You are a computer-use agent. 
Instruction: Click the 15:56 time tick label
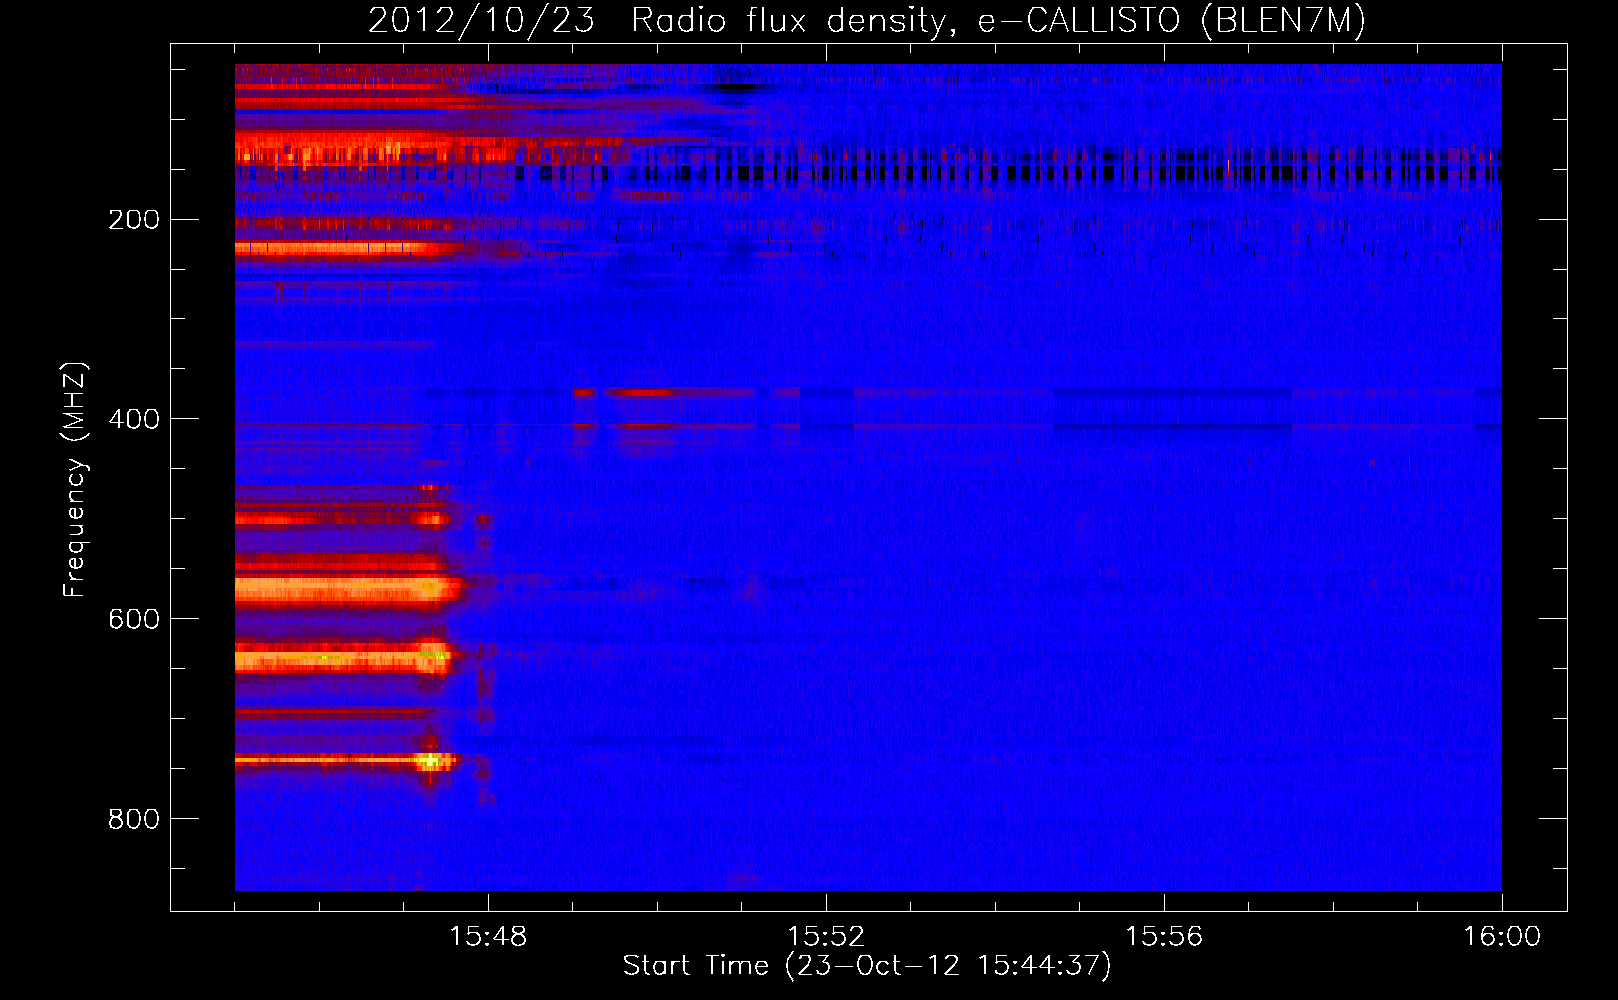tap(1164, 937)
